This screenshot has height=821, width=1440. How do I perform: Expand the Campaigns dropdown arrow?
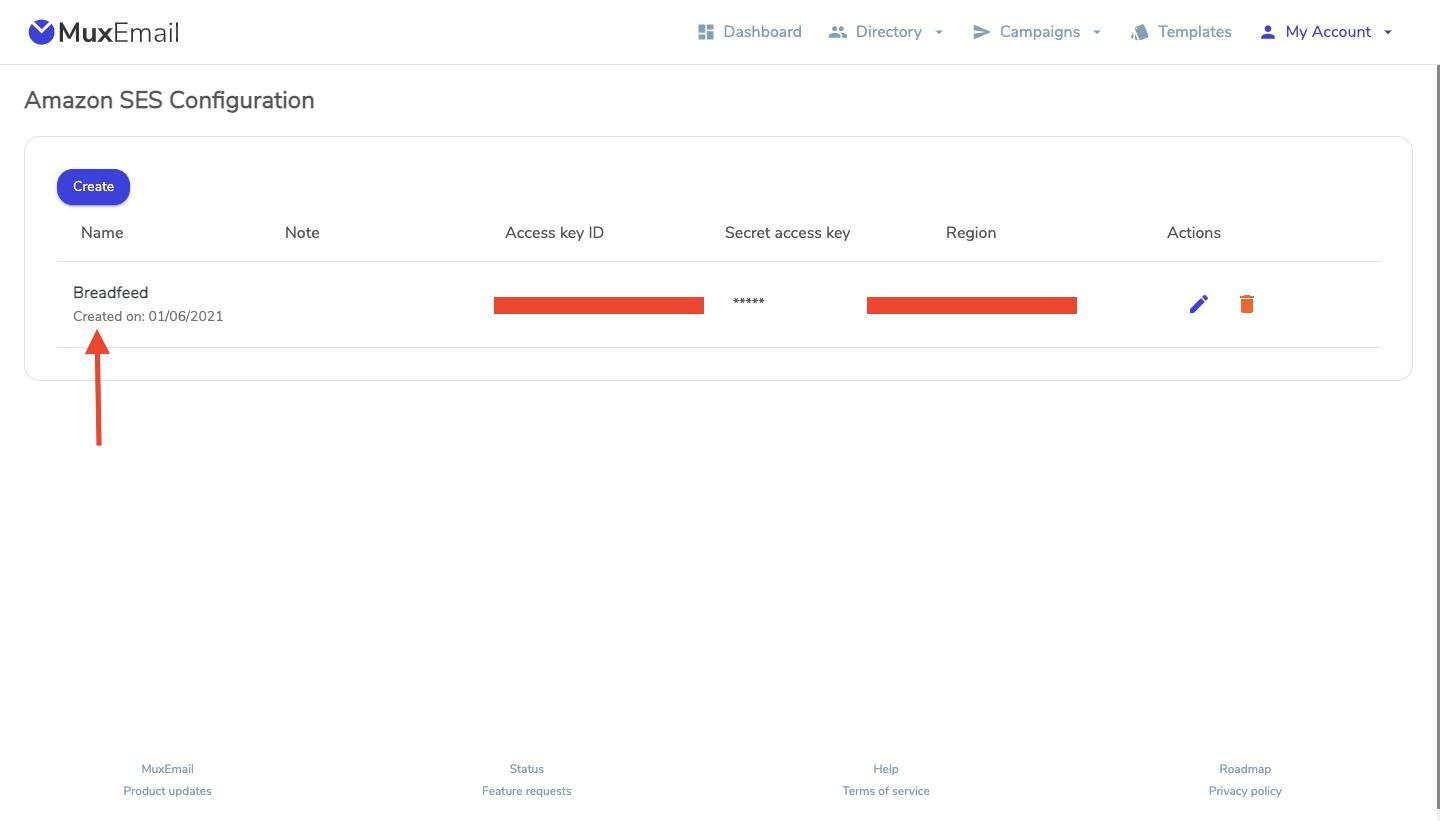1097,32
